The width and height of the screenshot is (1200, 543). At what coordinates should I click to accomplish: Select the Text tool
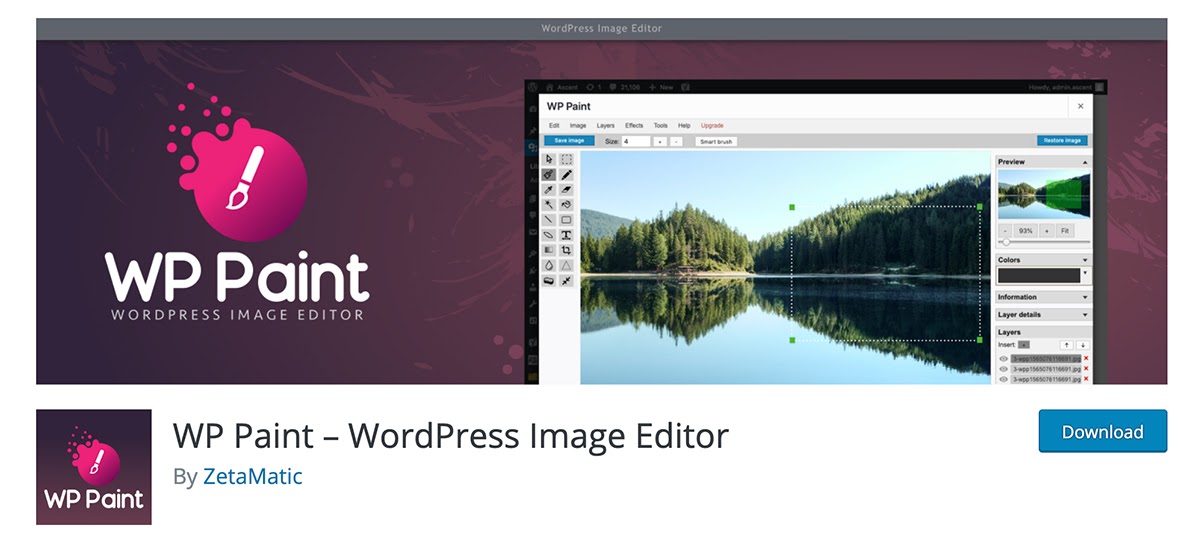[566, 235]
